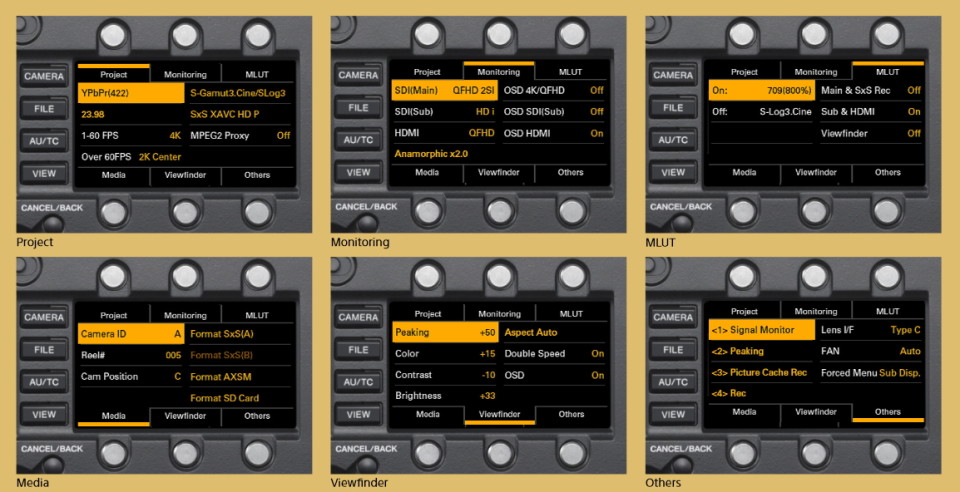Screen dimensions: 960x492
Task: Push the CAMERA button on the Project panel
Action: pyautogui.click(x=44, y=76)
